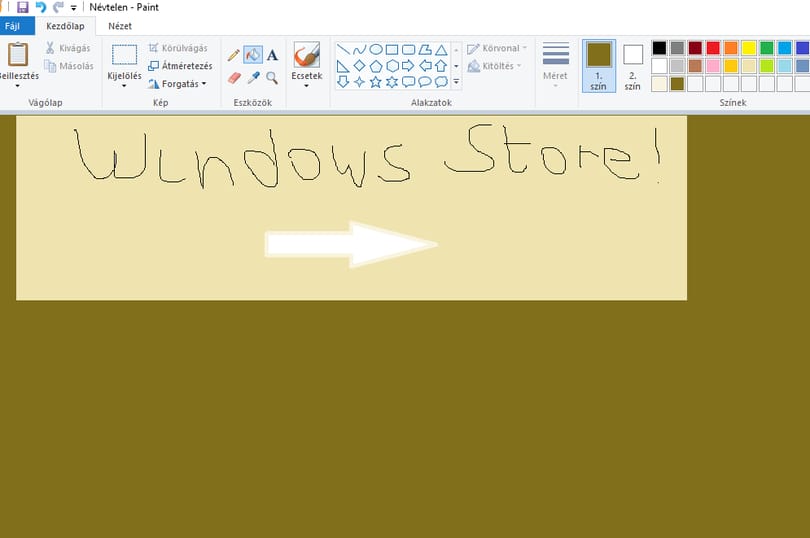Screen dimensions: 810x538
Task: Choose the Down arrow shape
Action: click(343, 82)
